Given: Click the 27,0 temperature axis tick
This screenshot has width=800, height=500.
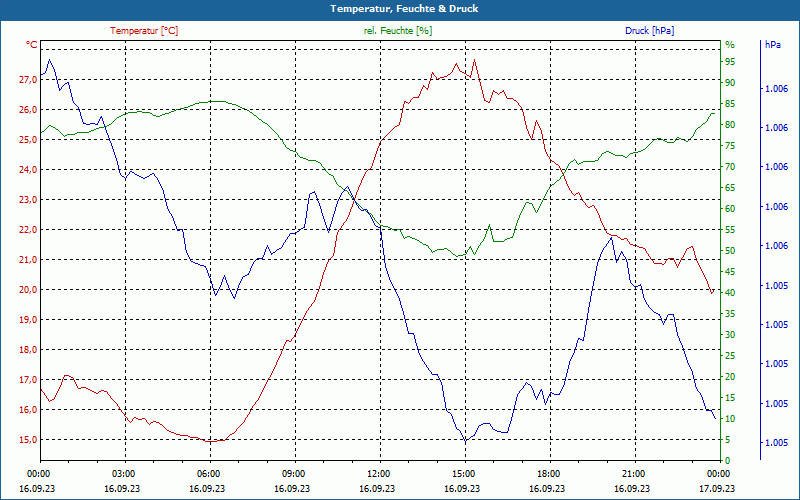Looking at the screenshot, I should (x=29, y=80).
